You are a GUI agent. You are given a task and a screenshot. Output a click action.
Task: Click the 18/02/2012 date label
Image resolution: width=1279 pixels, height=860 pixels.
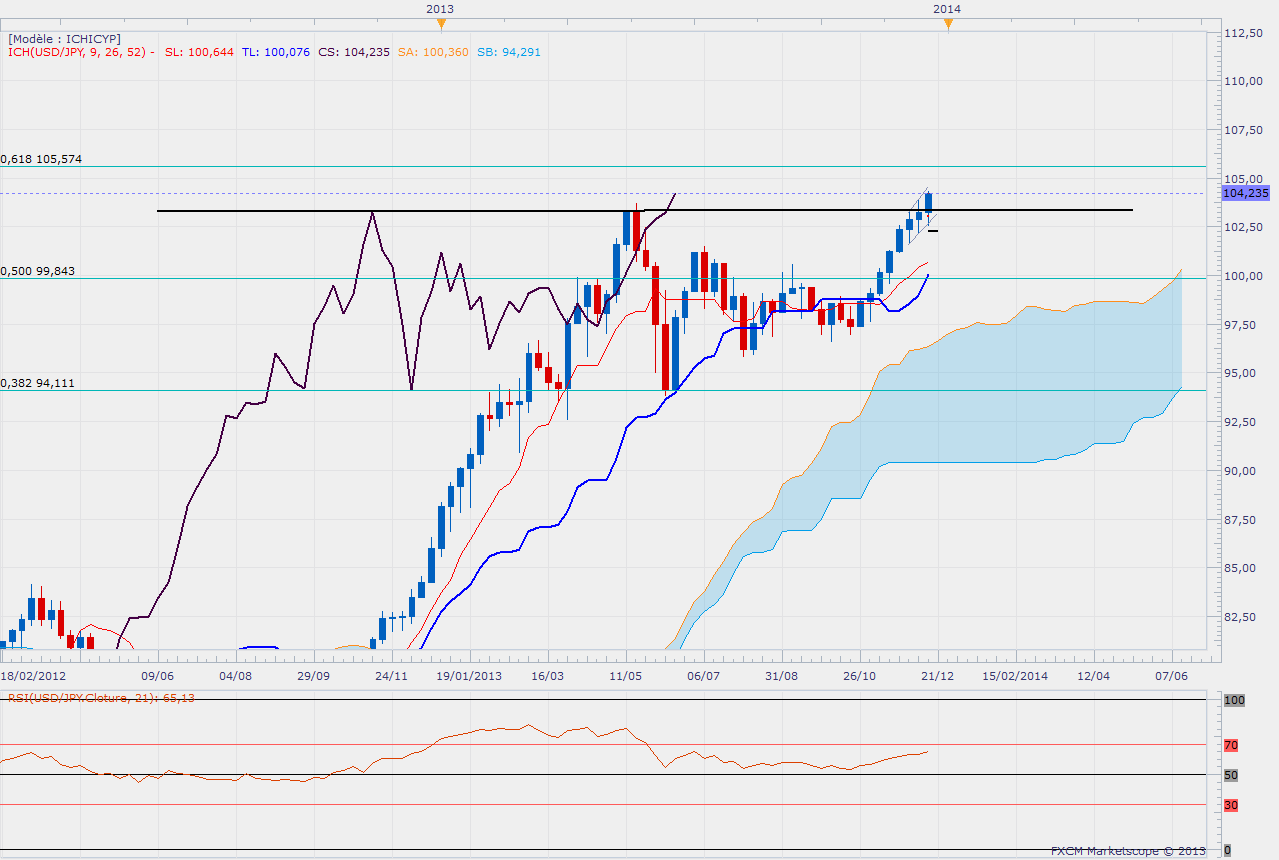click(x=33, y=676)
